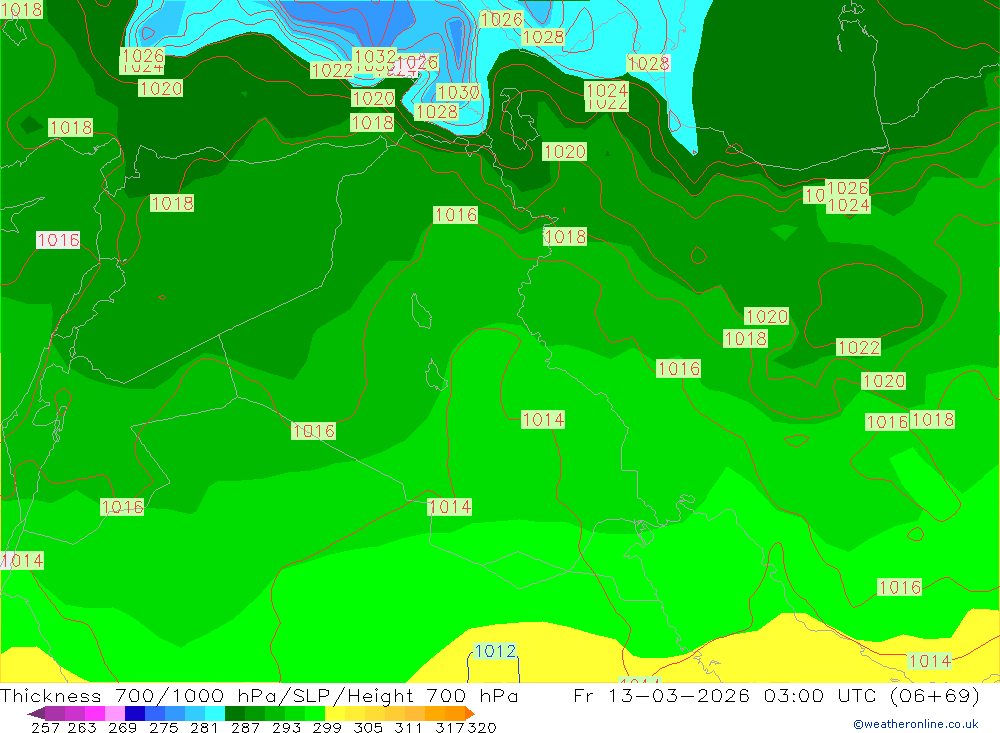
Task: Click the legend value 263
Action: 82,727
